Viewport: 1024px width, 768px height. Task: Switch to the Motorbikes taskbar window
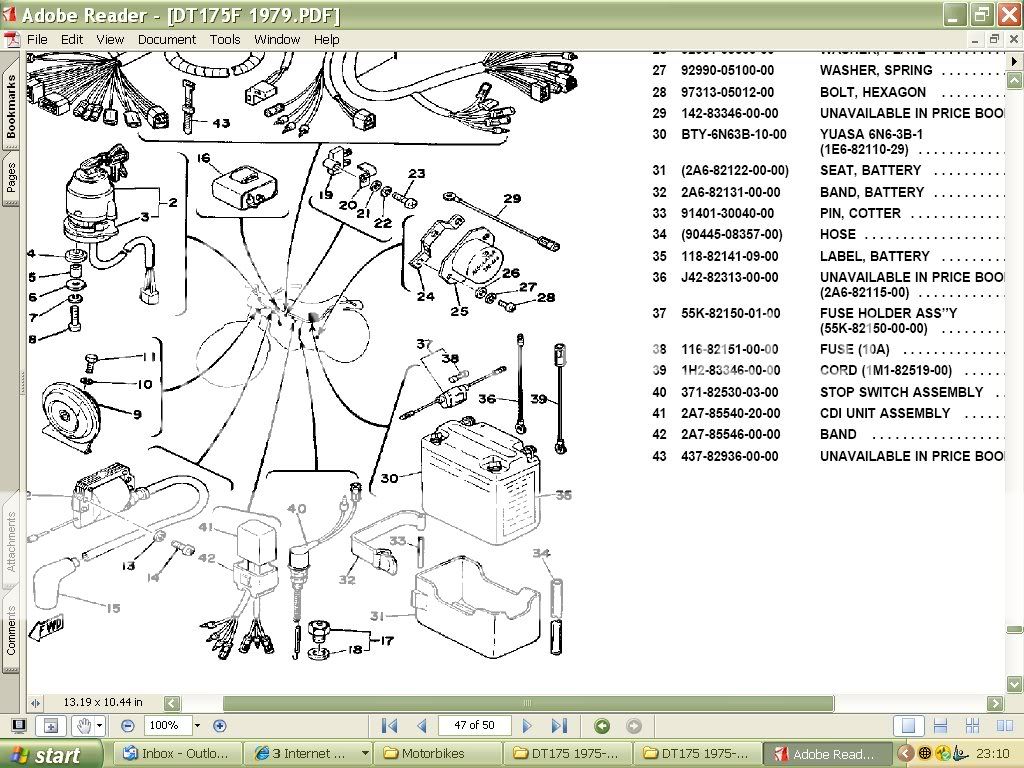(x=437, y=754)
